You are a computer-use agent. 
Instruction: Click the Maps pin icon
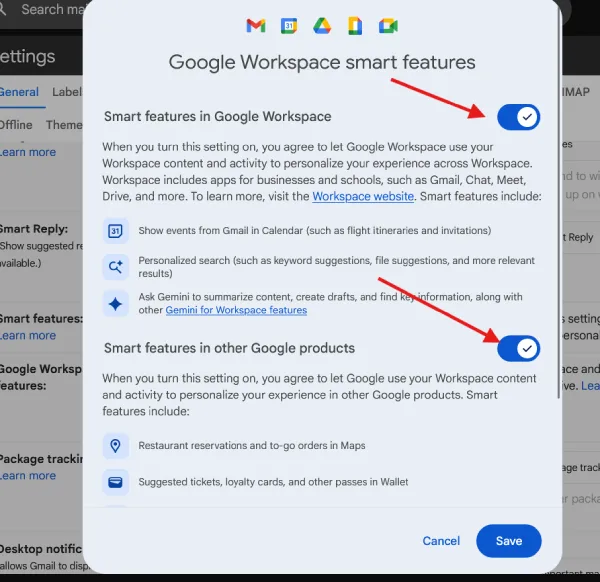click(115, 446)
